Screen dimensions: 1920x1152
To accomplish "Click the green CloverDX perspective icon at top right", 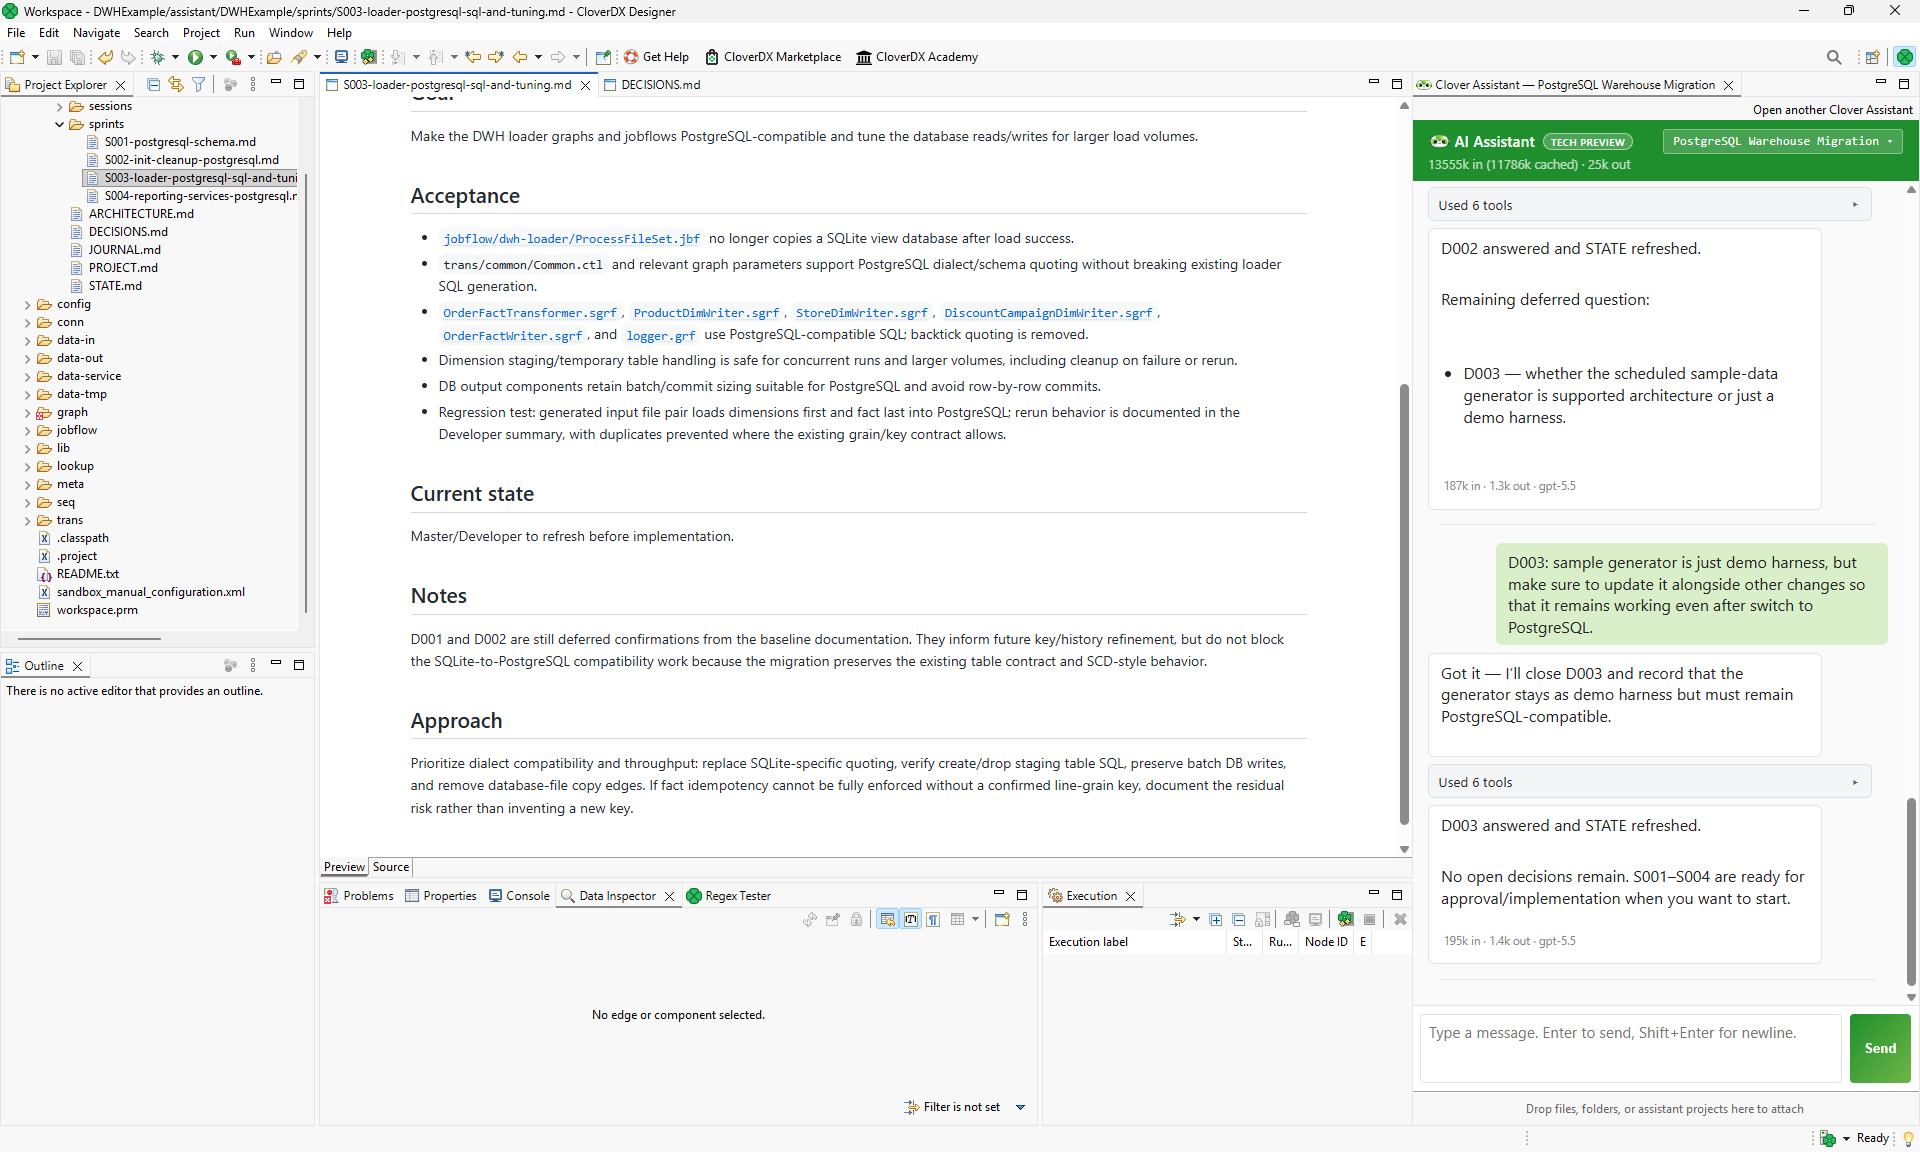I will [x=1904, y=57].
